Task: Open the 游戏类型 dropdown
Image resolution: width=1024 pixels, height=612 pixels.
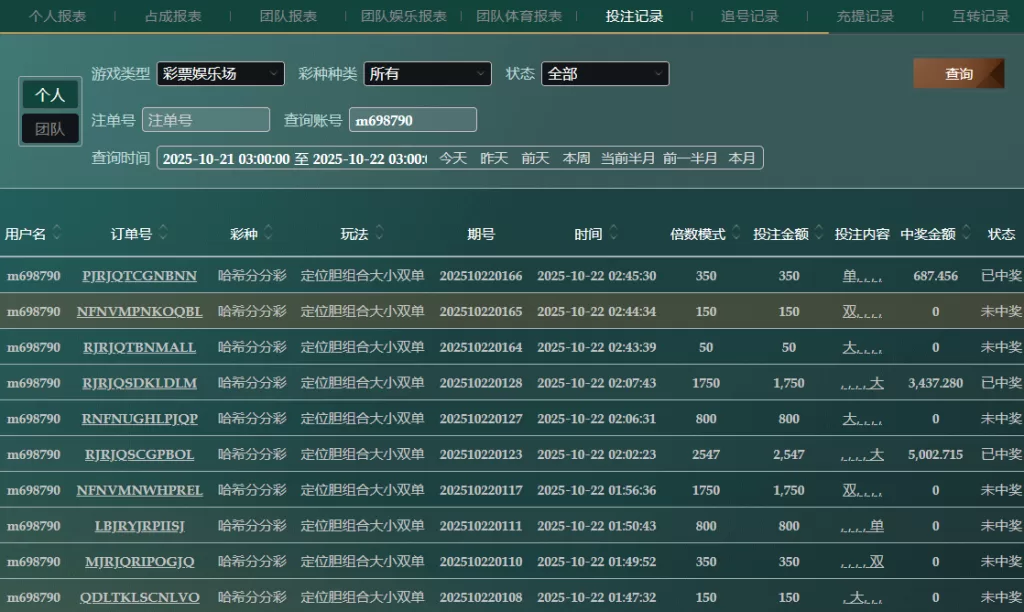Action: [220, 74]
